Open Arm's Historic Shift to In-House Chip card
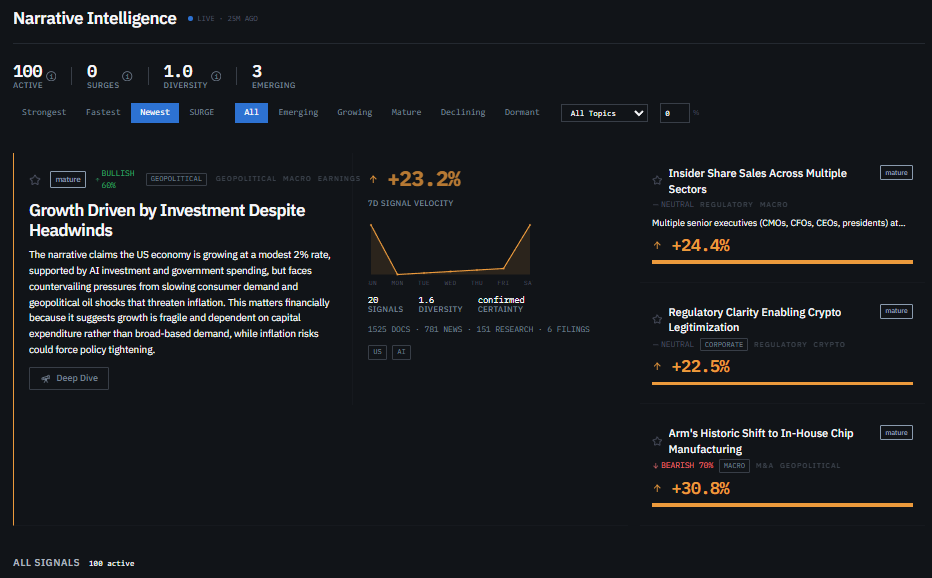 (761, 441)
